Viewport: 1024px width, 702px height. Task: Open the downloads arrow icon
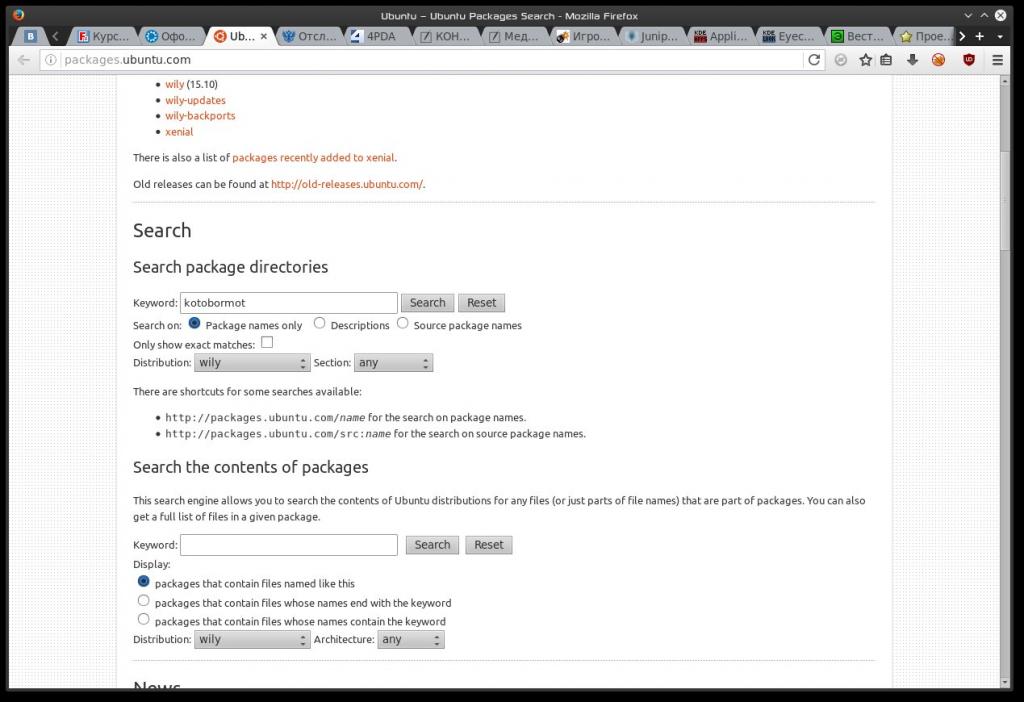912,60
